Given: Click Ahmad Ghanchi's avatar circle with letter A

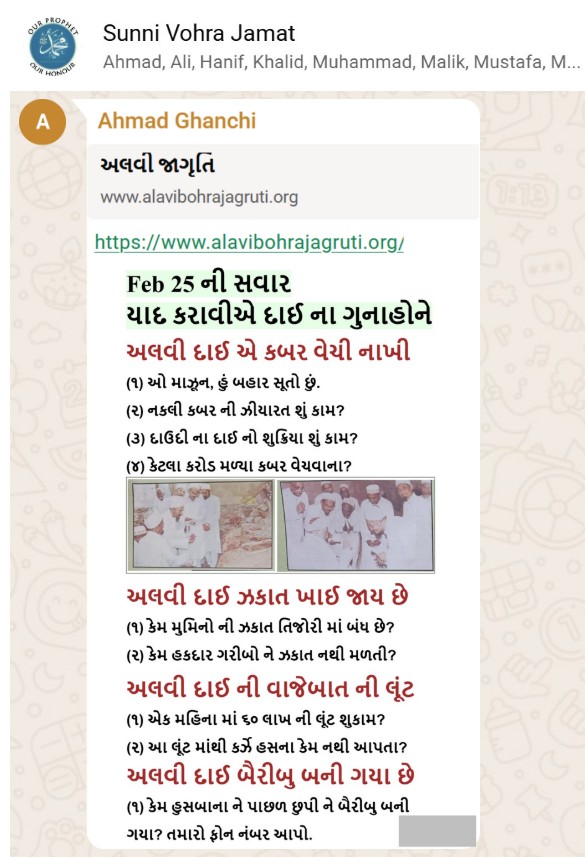Looking at the screenshot, I should pos(43,122).
